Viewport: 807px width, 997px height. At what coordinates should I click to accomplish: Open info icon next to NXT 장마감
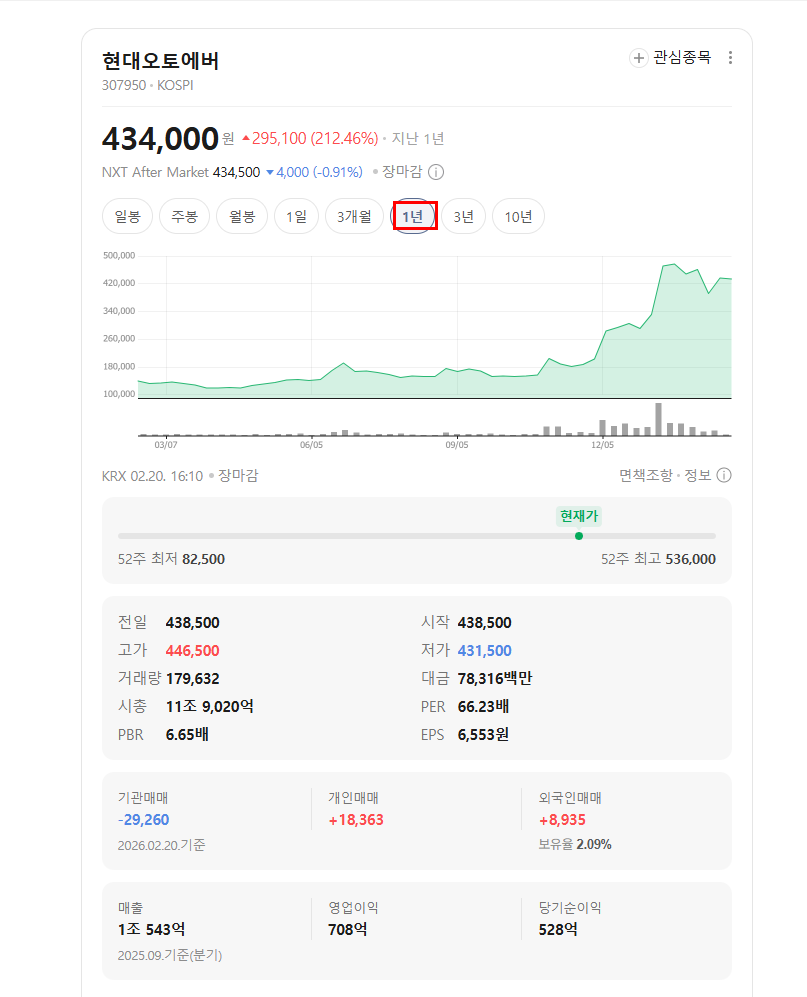pos(436,172)
